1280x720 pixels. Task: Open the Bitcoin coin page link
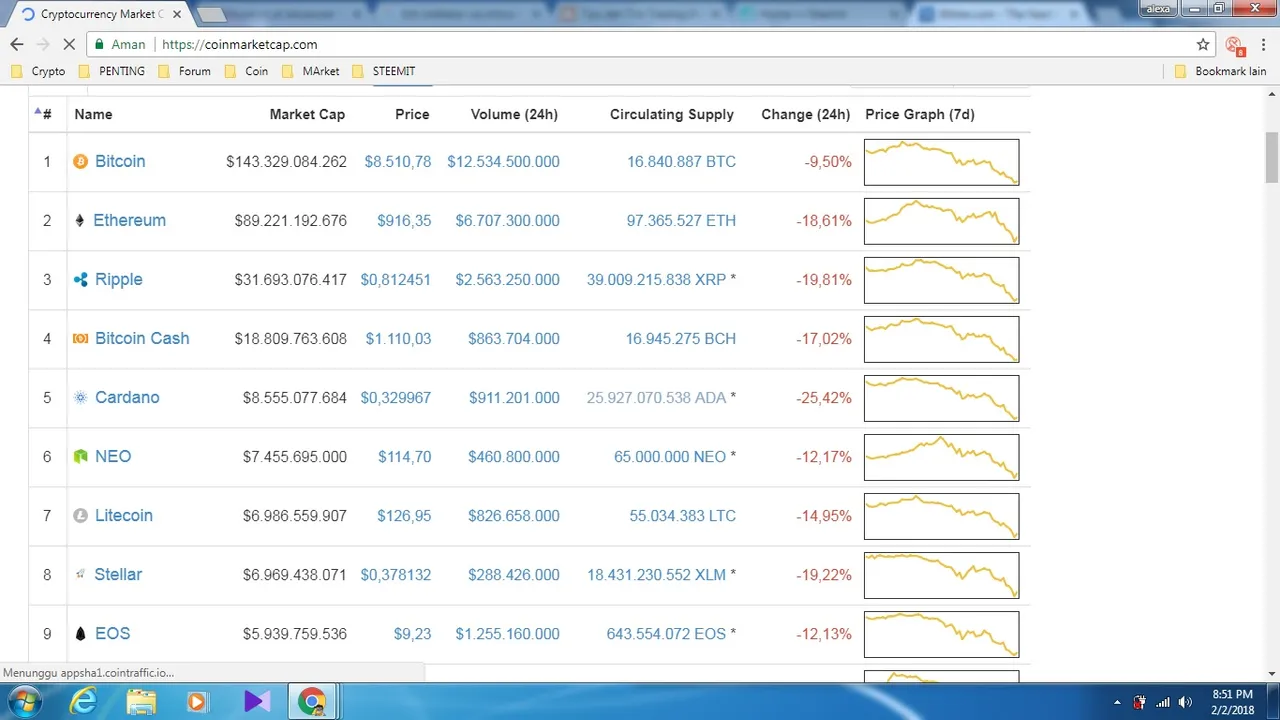click(120, 161)
